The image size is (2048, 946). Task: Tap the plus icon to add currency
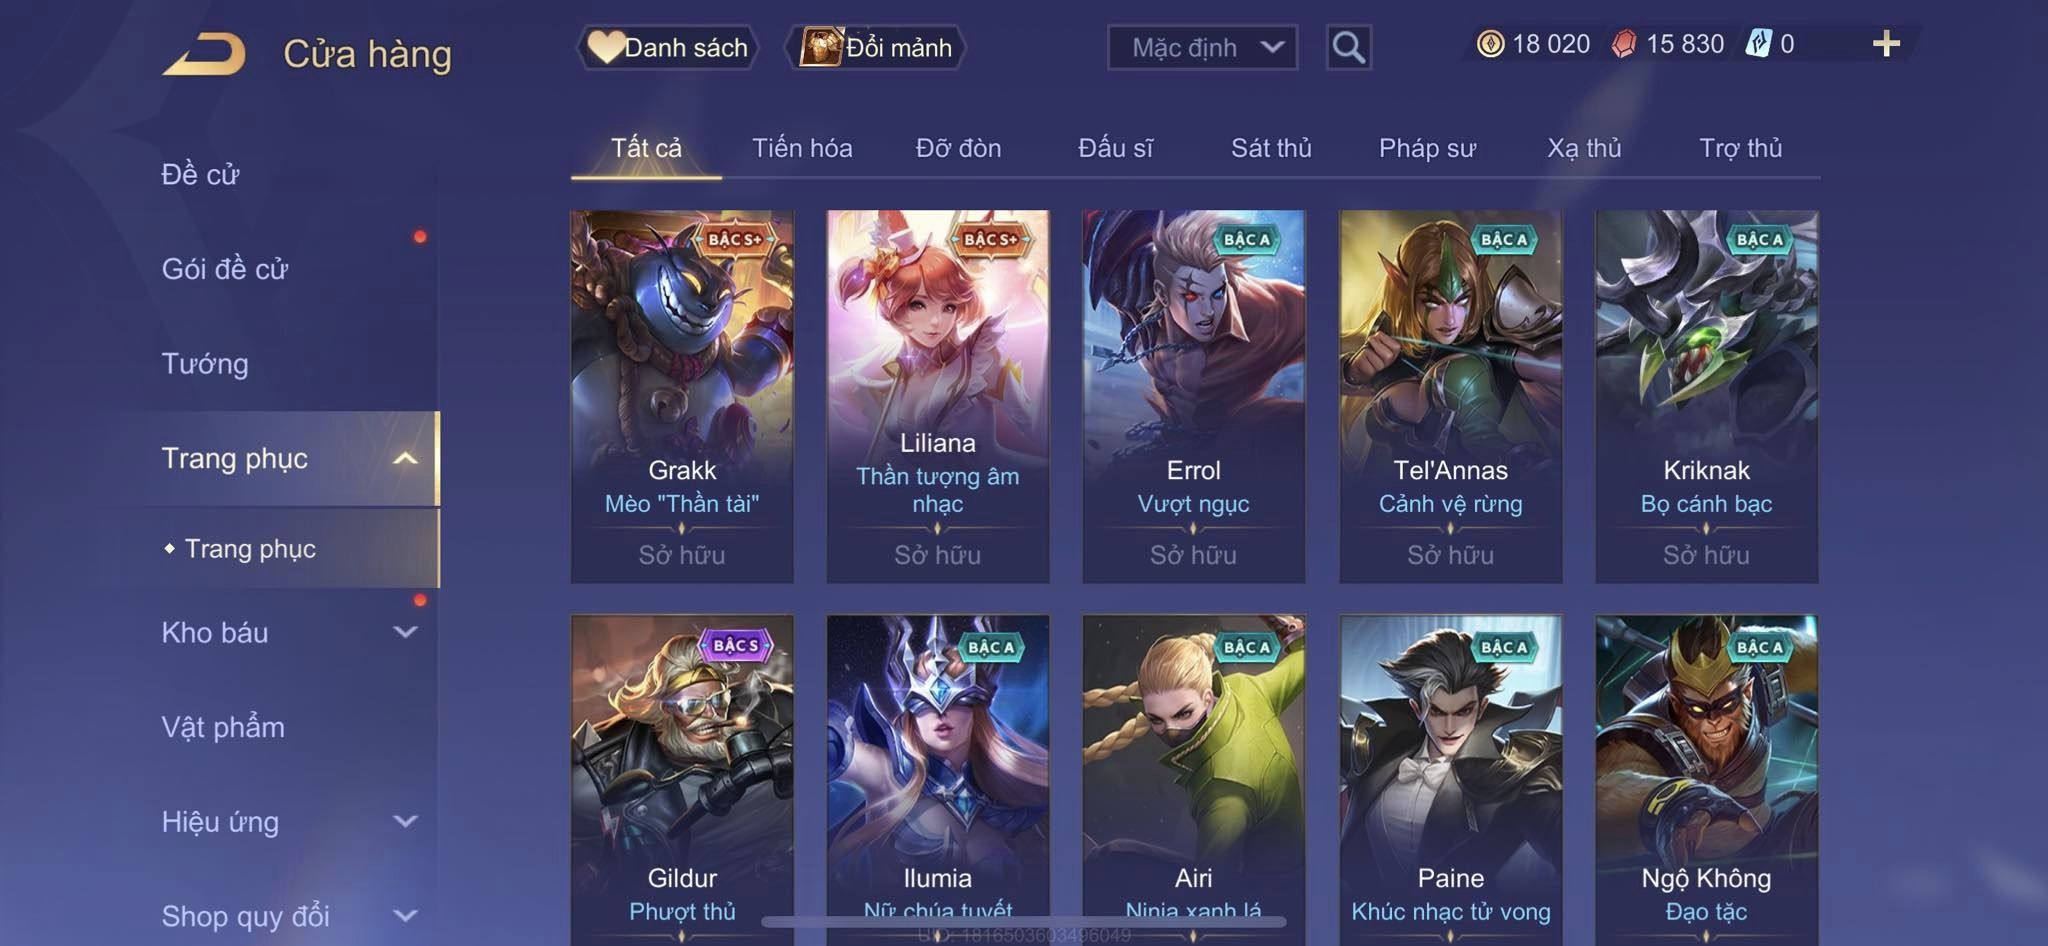1886,44
